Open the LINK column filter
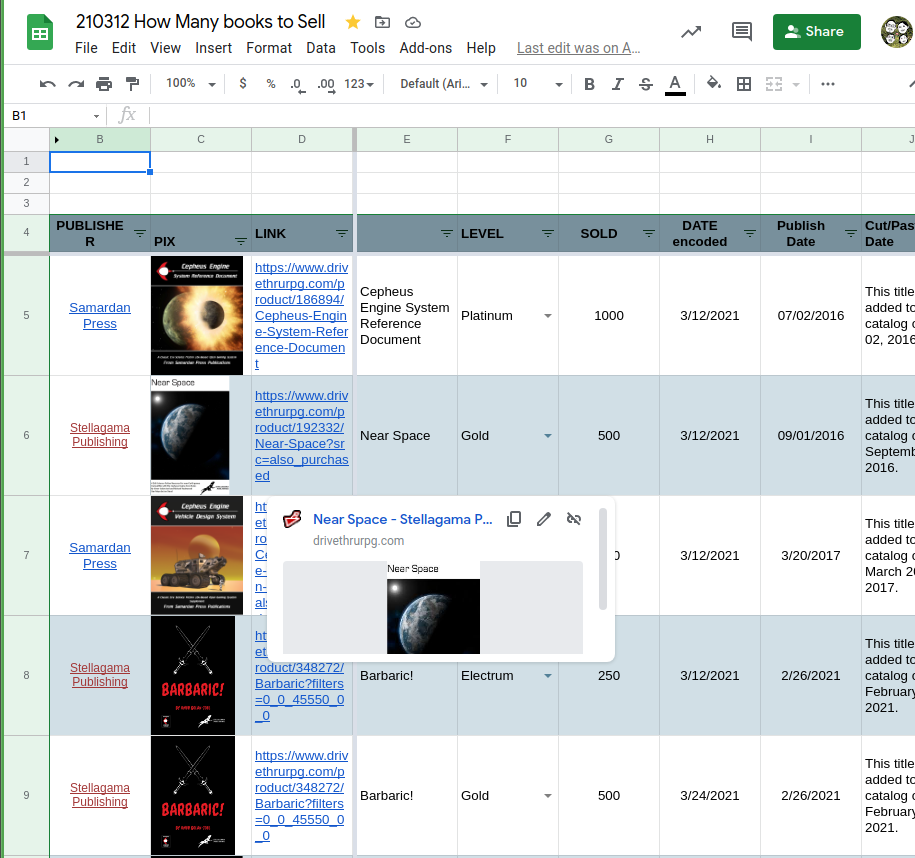The height and width of the screenshot is (858, 915). click(x=342, y=233)
